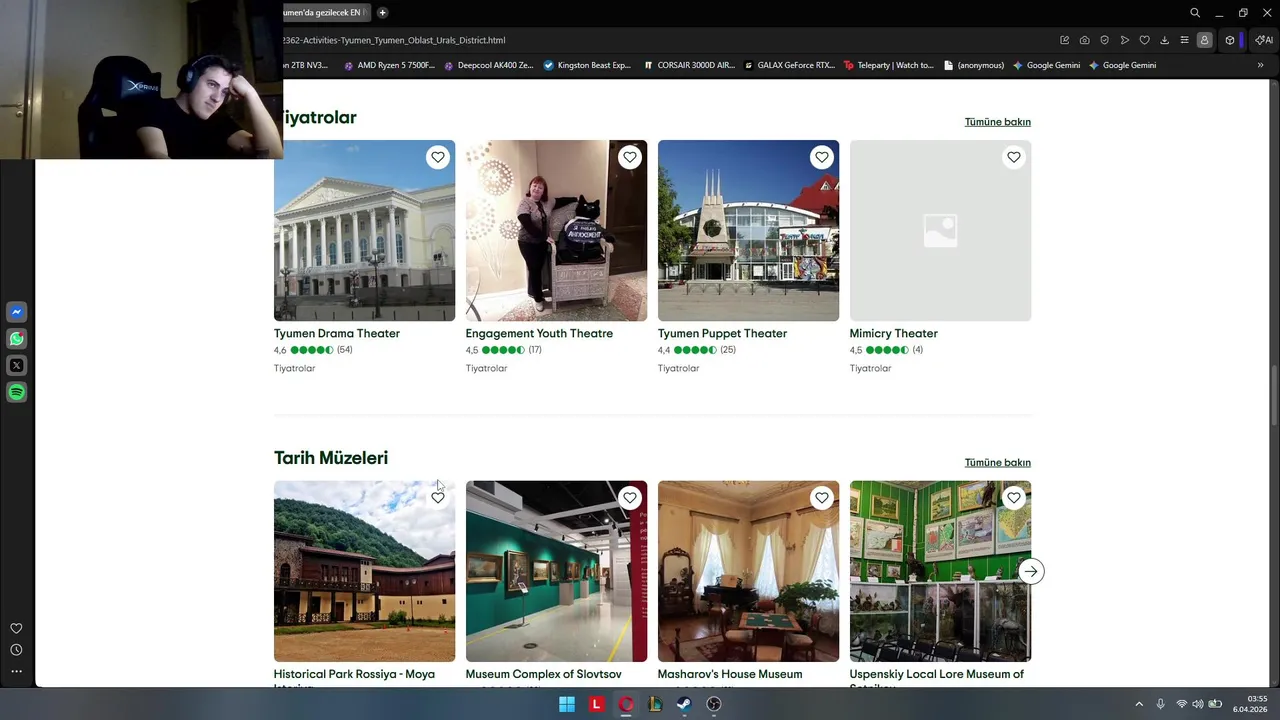This screenshot has width=1280, height=720.
Task: Open Steam from the taskbar
Action: pos(684,704)
